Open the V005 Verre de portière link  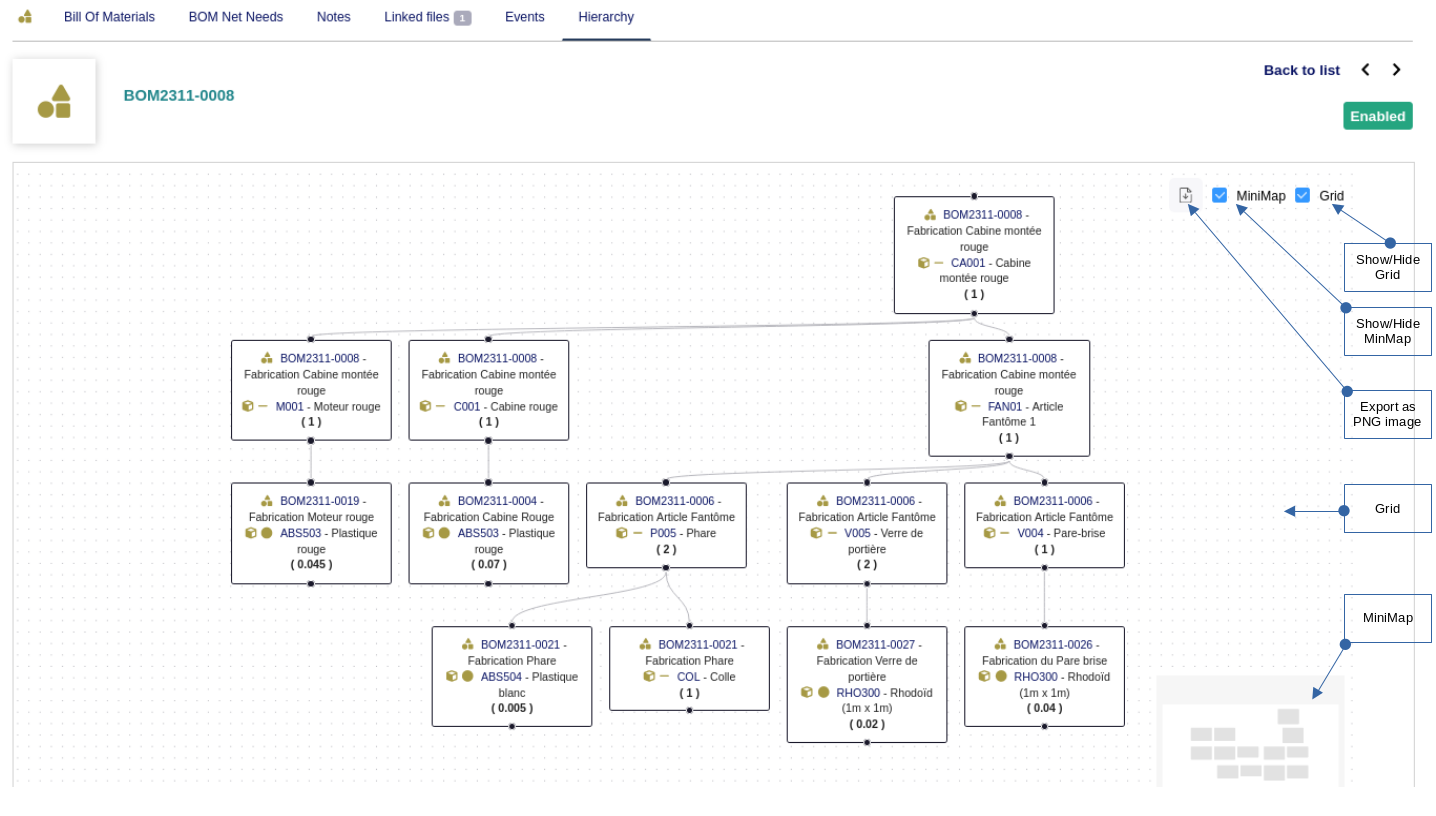(x=858, y=533)
